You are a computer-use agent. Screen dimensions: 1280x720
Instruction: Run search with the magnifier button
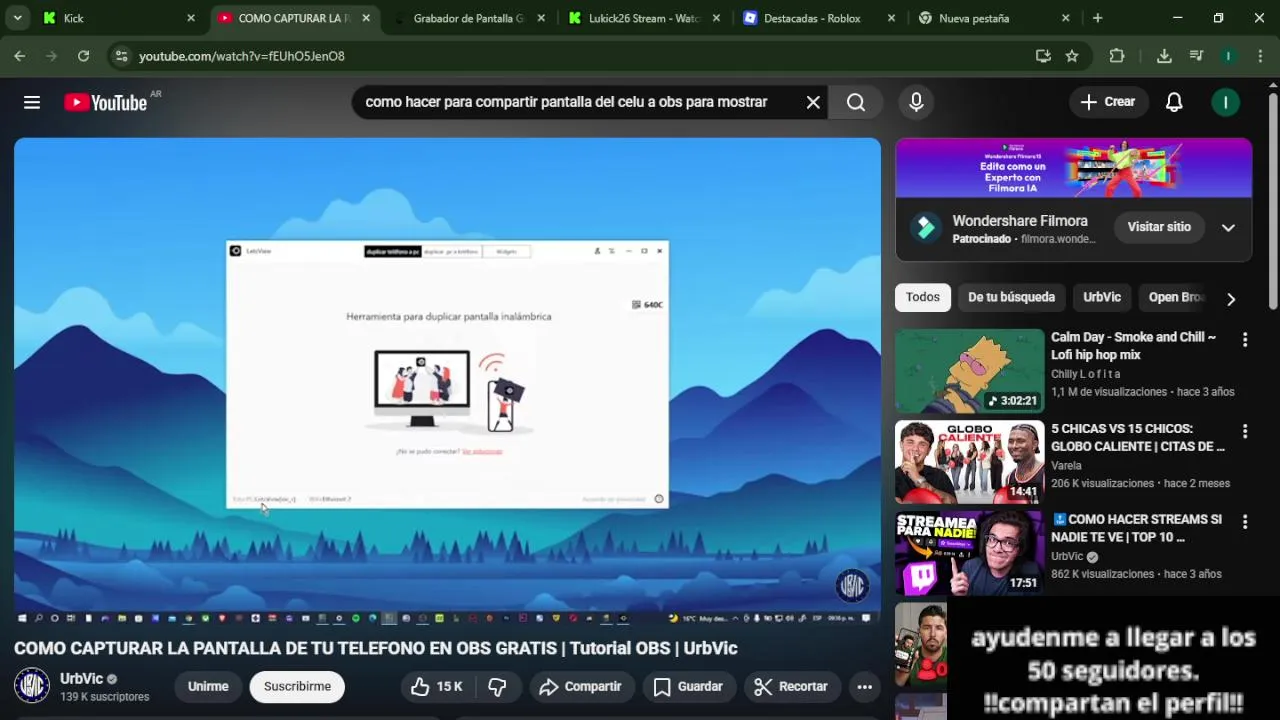(x=856, y=102)
